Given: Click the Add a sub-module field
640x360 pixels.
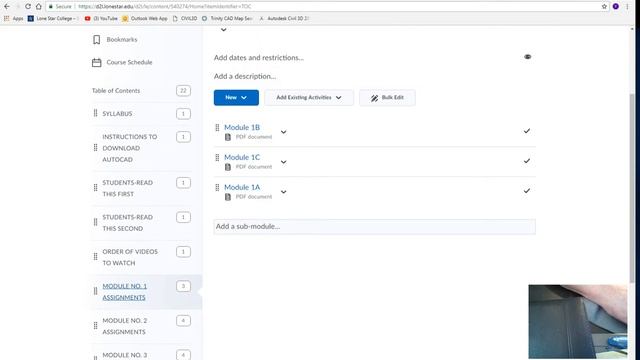Looking at the screenshot, I should pos(374,227).
